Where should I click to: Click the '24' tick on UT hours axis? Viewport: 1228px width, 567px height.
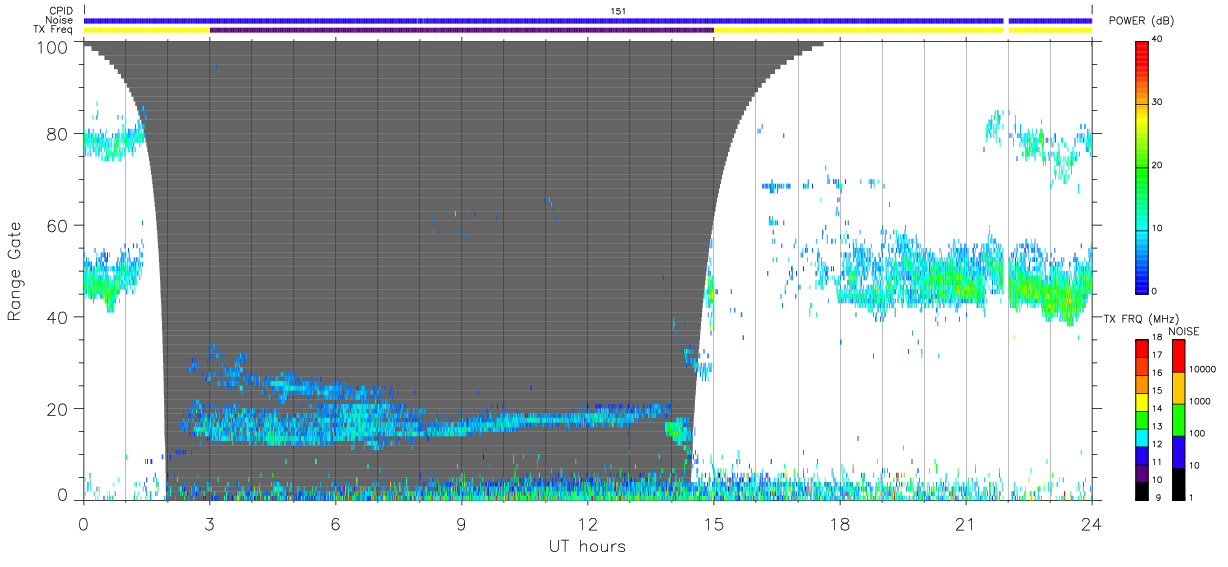point(1092,523)
